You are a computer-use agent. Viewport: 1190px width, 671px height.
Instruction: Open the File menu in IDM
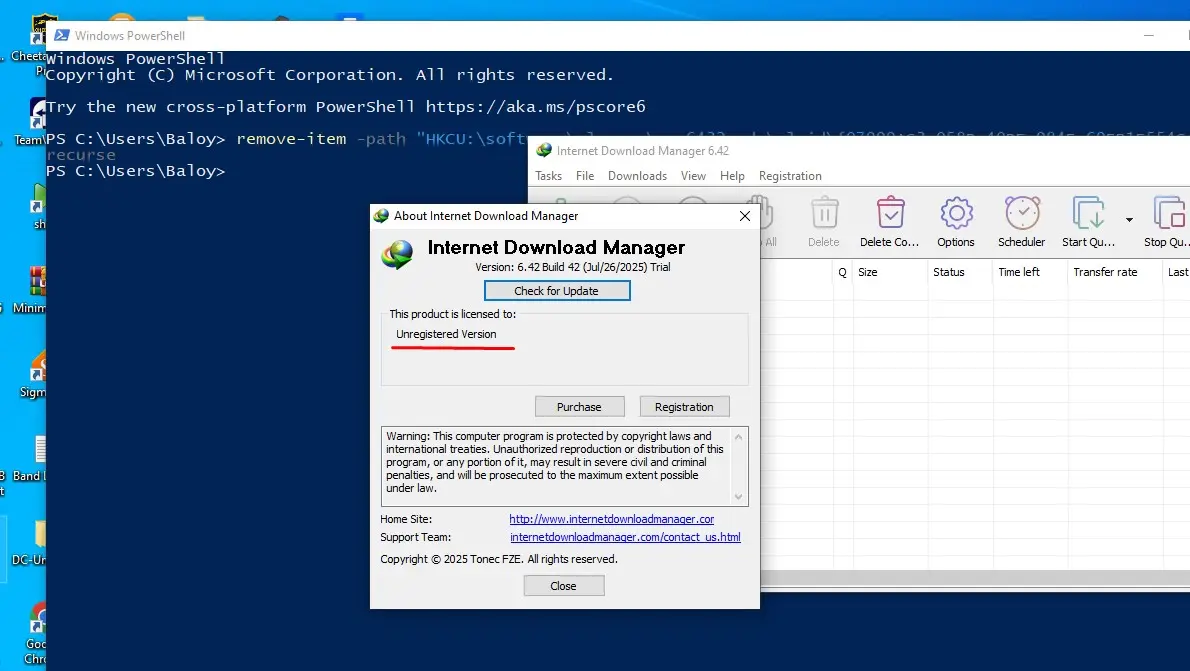[x=584, y=175]
